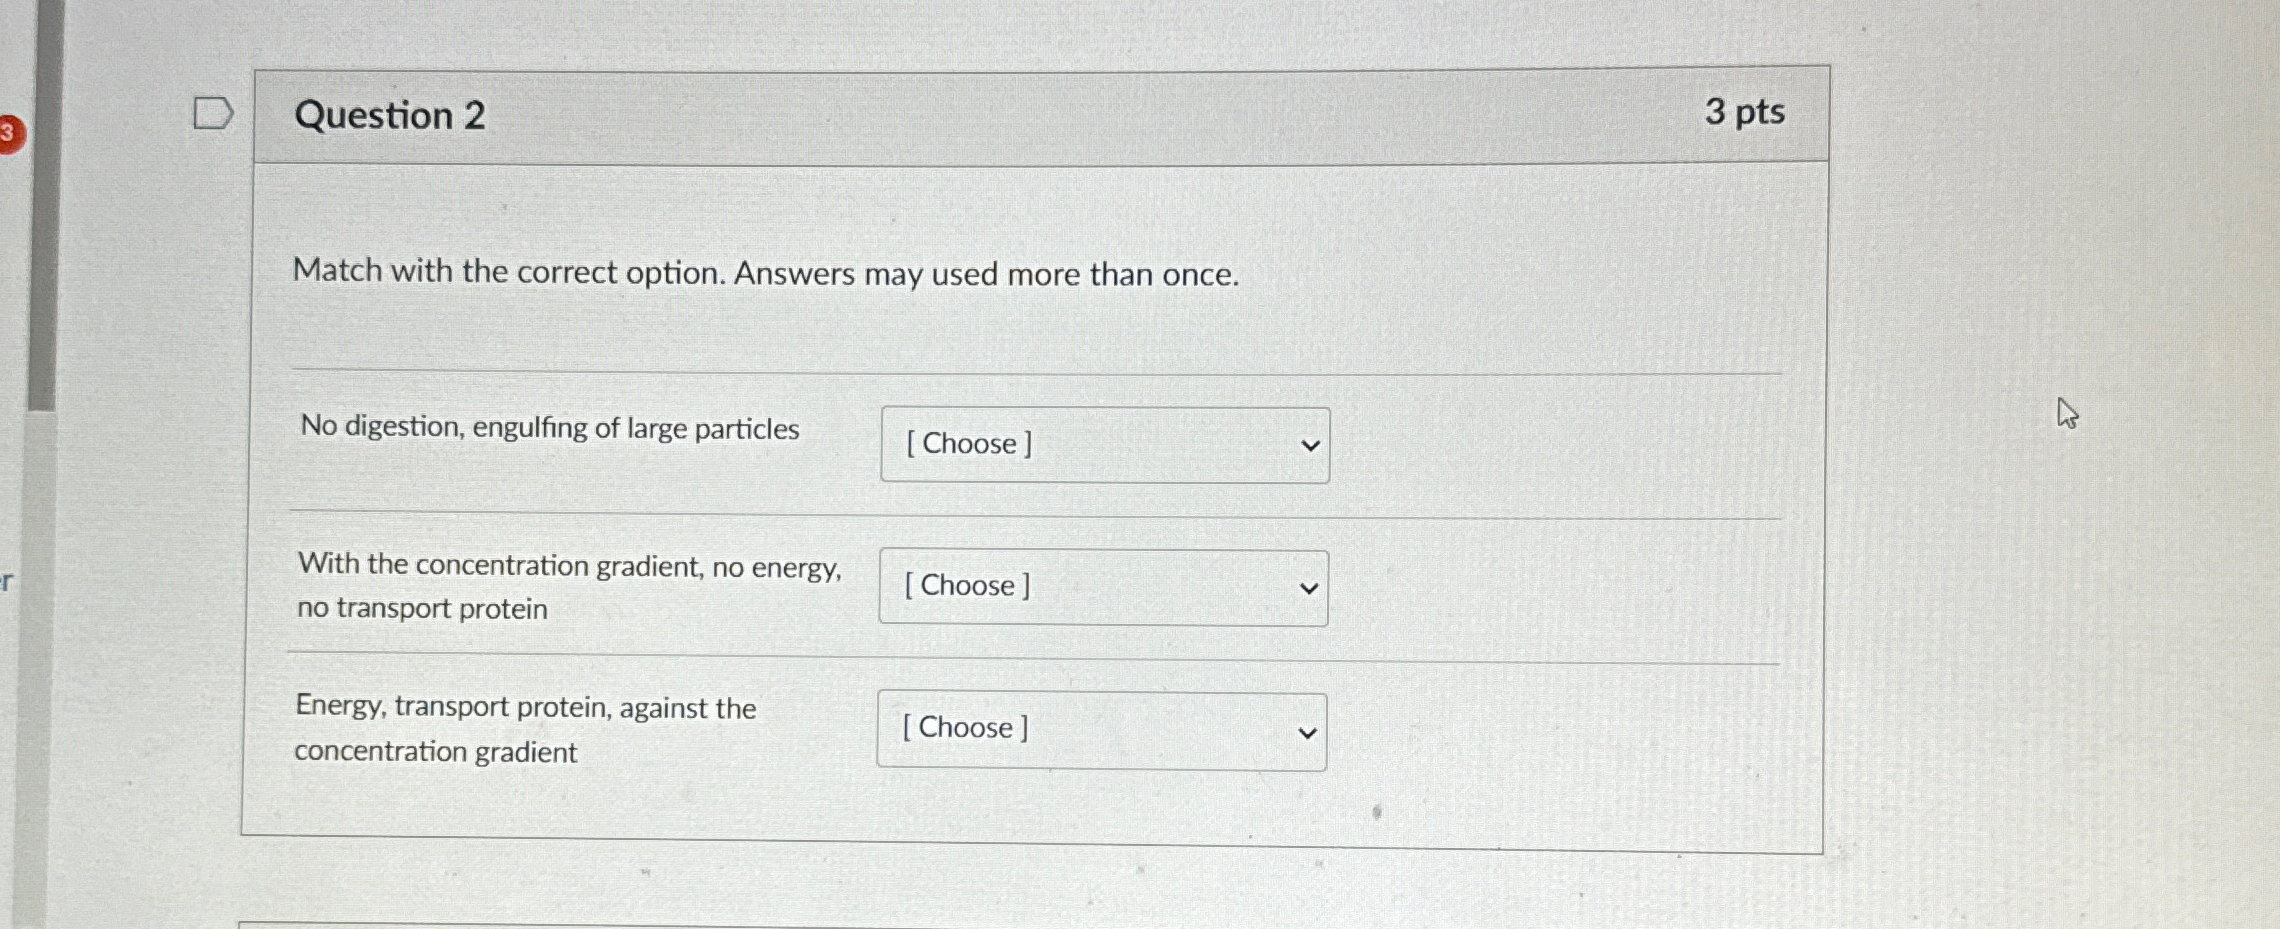Open the dropdown for energy transport protein item
Viewport: 2280px width, 929px height.
click(1101, 729)
